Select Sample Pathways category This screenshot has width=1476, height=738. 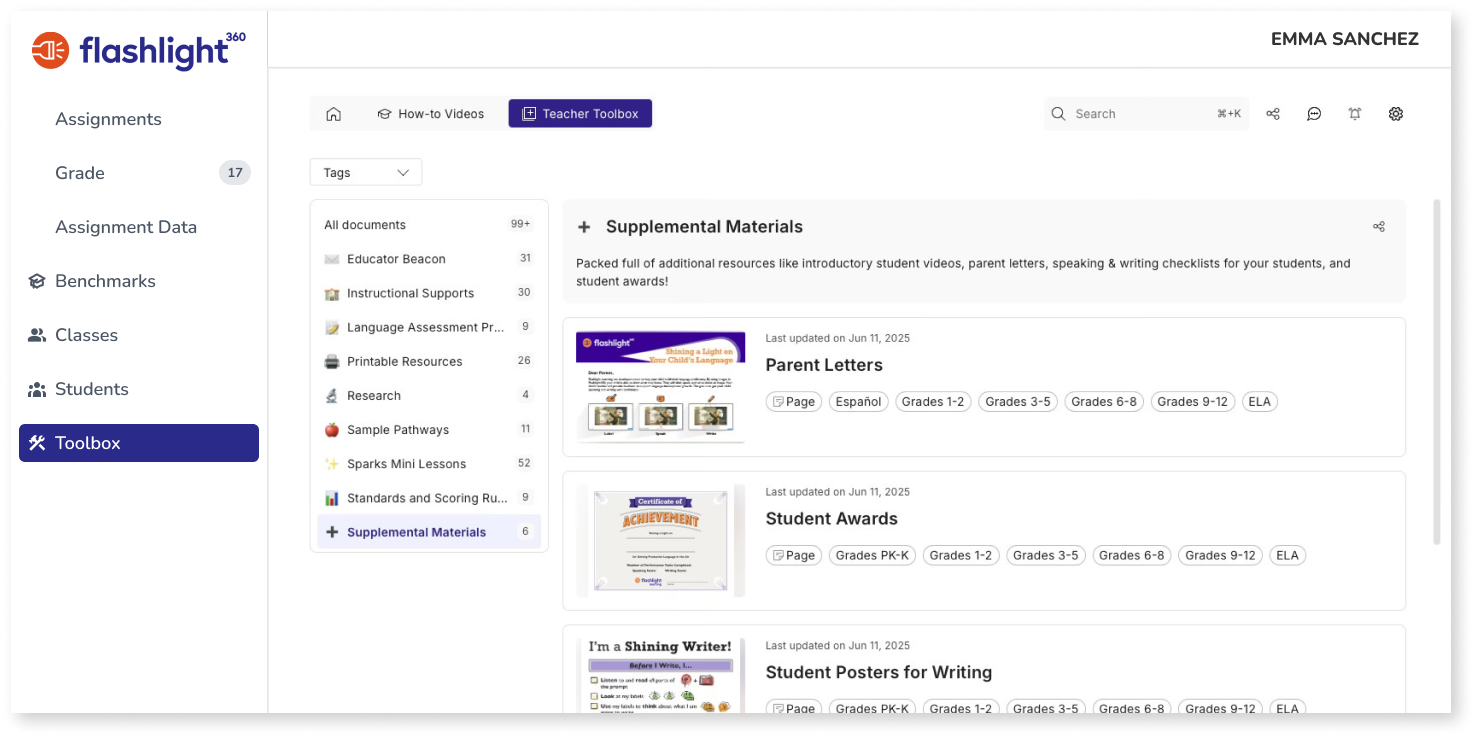click(x=429, y=430)
